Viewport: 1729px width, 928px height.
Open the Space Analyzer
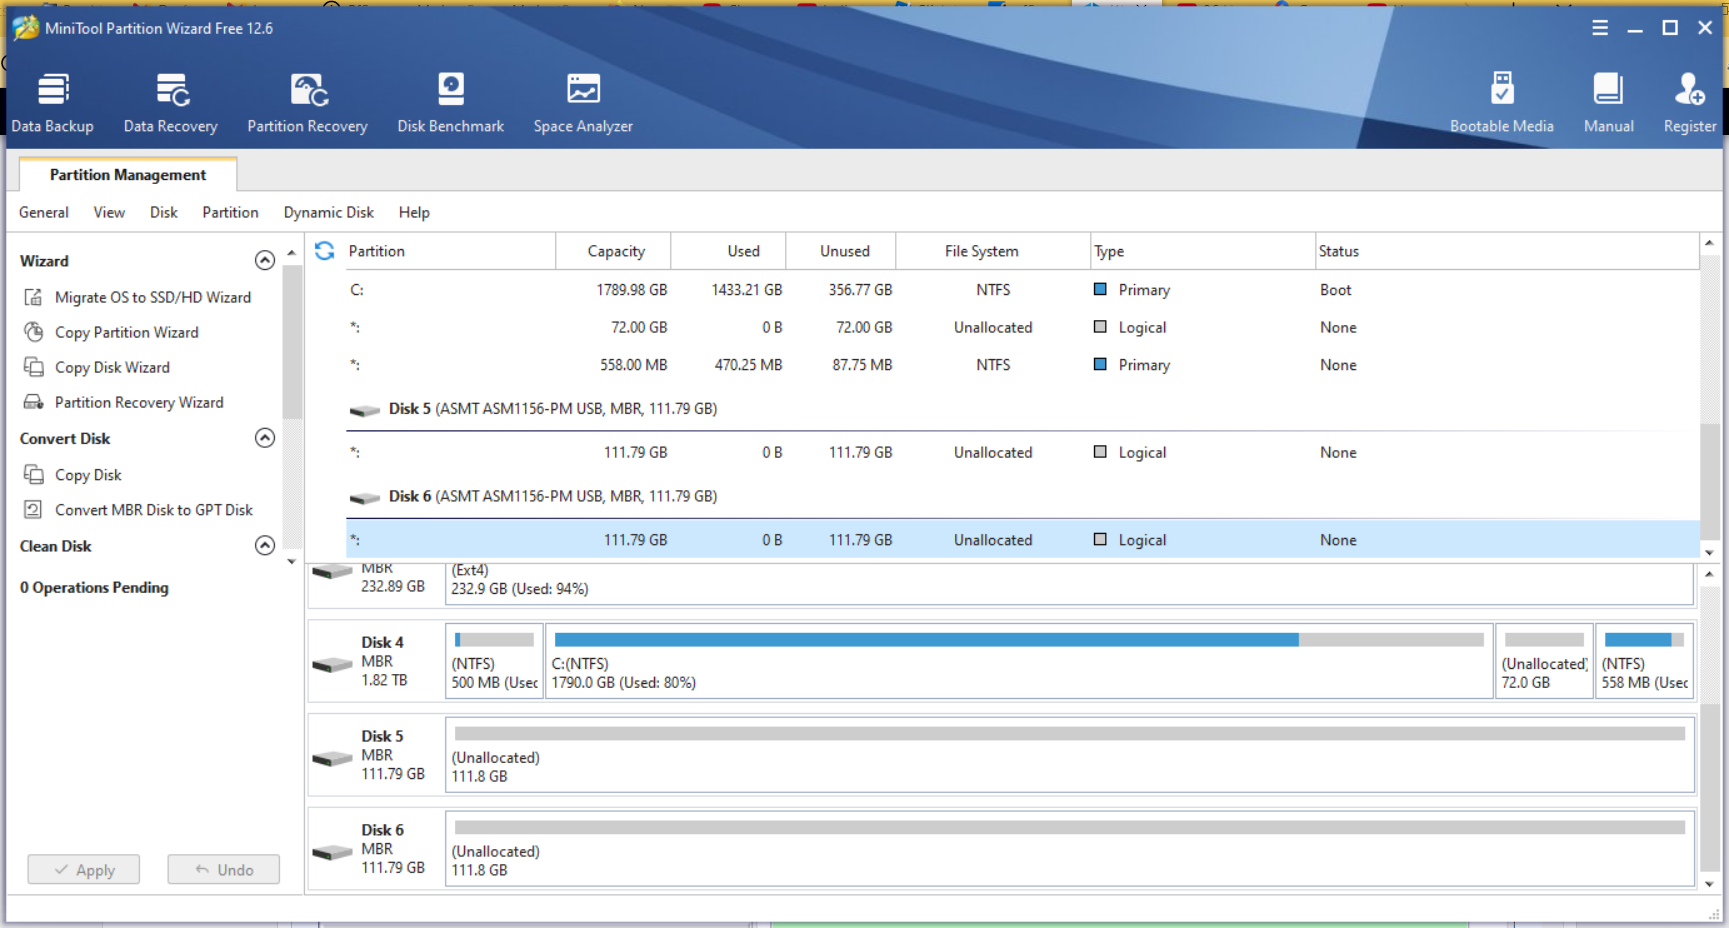[x=583, y=102]
